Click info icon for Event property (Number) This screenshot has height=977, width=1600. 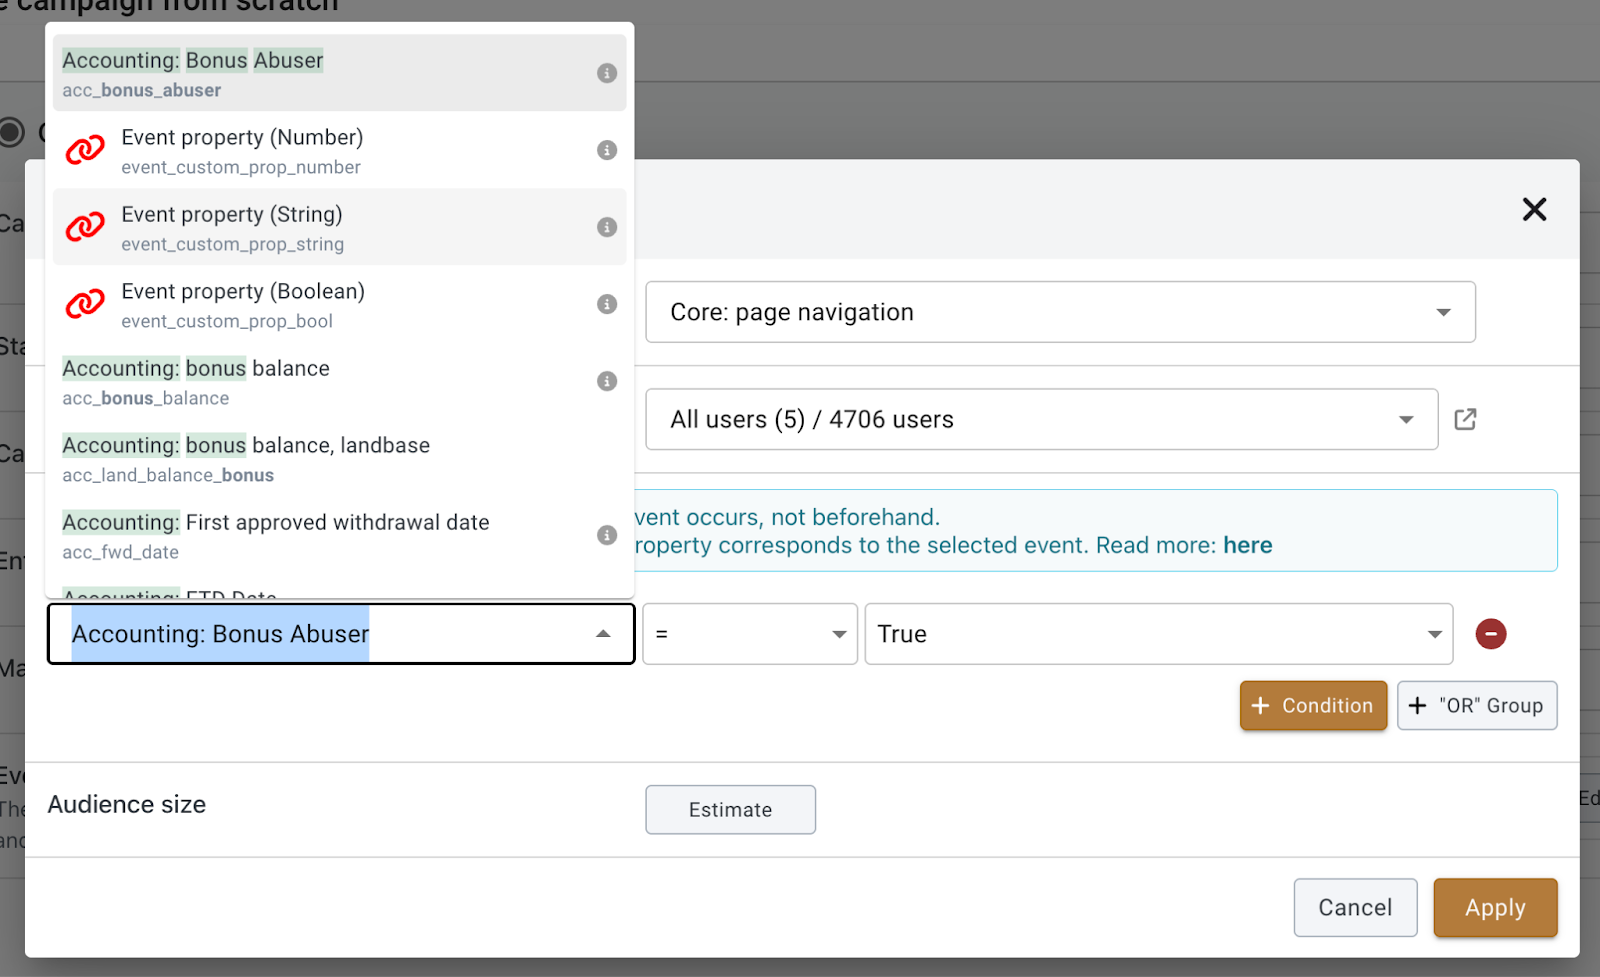tap(606, 150)
